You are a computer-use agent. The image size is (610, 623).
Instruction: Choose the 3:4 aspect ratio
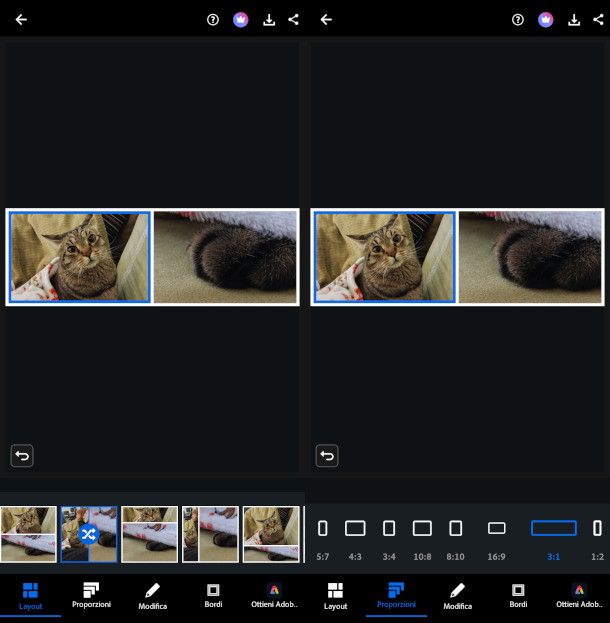[389, 540]
